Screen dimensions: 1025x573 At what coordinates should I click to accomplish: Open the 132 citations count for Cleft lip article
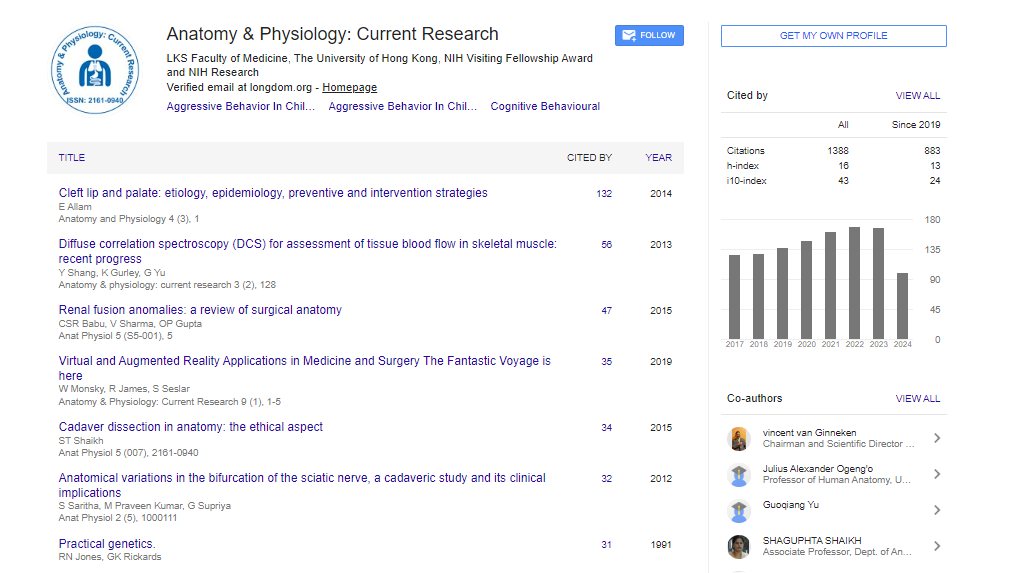coord(604,194)
